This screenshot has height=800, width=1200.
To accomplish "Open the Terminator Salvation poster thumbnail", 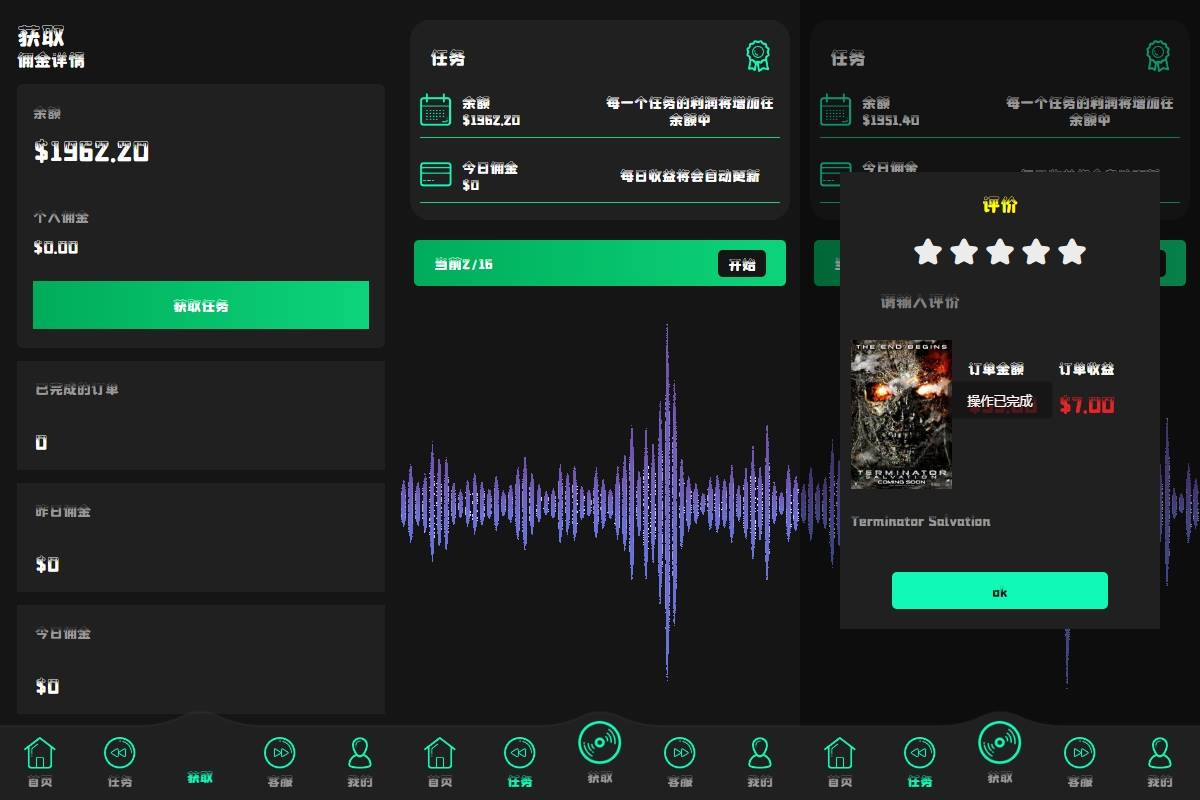I will click(x=901, y=414).
